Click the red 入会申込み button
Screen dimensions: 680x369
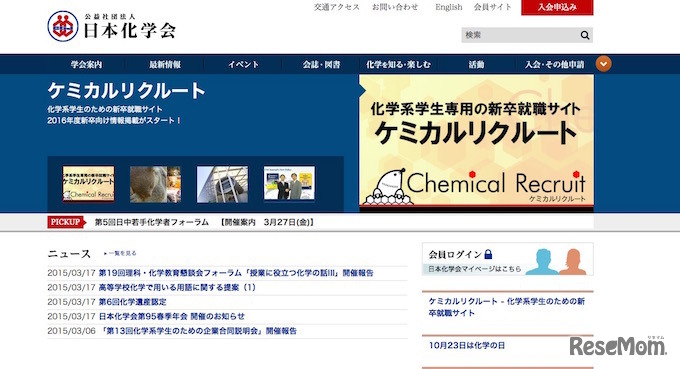click(x=557, y=7)
